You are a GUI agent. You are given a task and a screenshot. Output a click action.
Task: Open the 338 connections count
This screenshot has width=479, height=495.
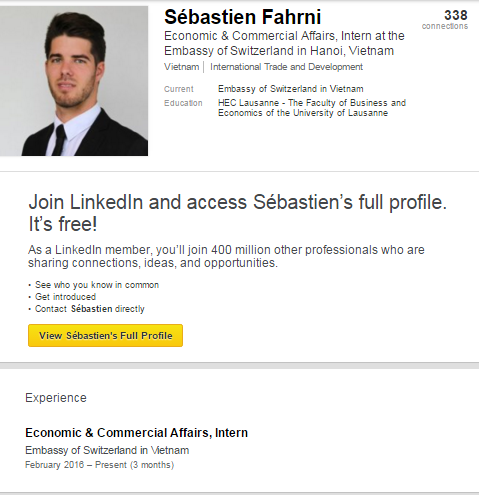tap(456, 15)
